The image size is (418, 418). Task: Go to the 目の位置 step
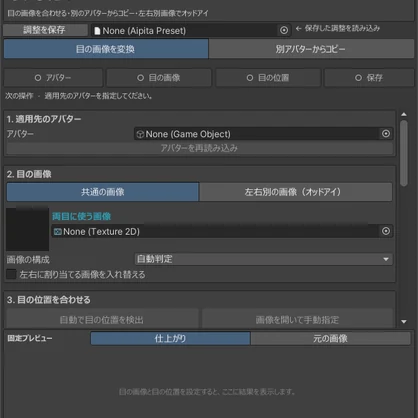click(268, 78)
